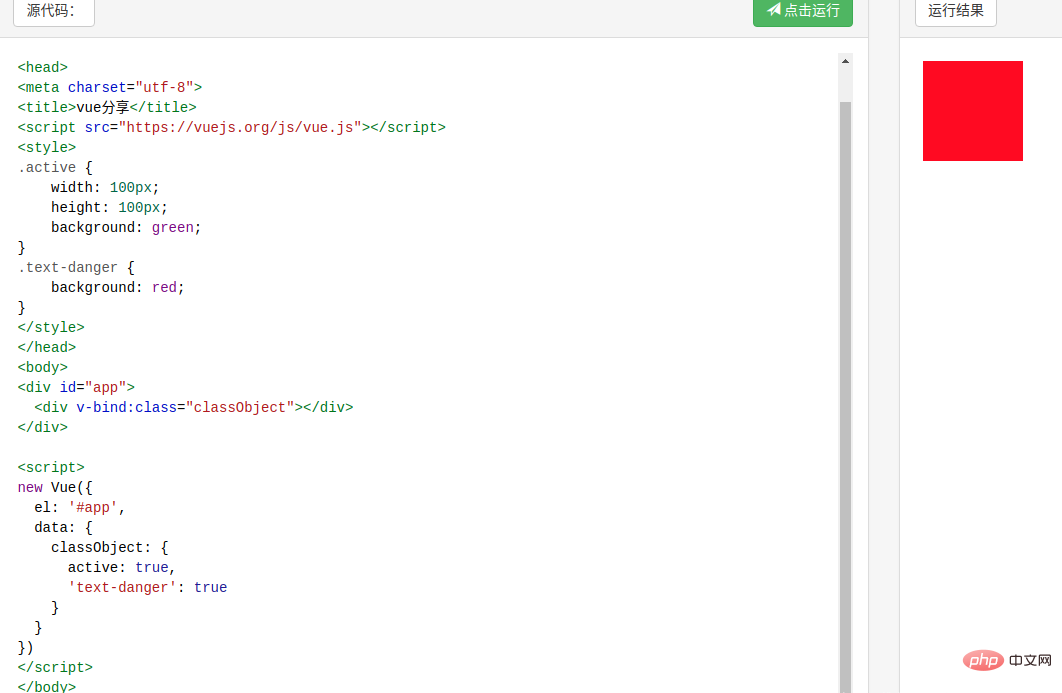Click the 源代码 source code button
Image resolution: width=1062 pixels, height=693 pixels.
click(53, 11)
